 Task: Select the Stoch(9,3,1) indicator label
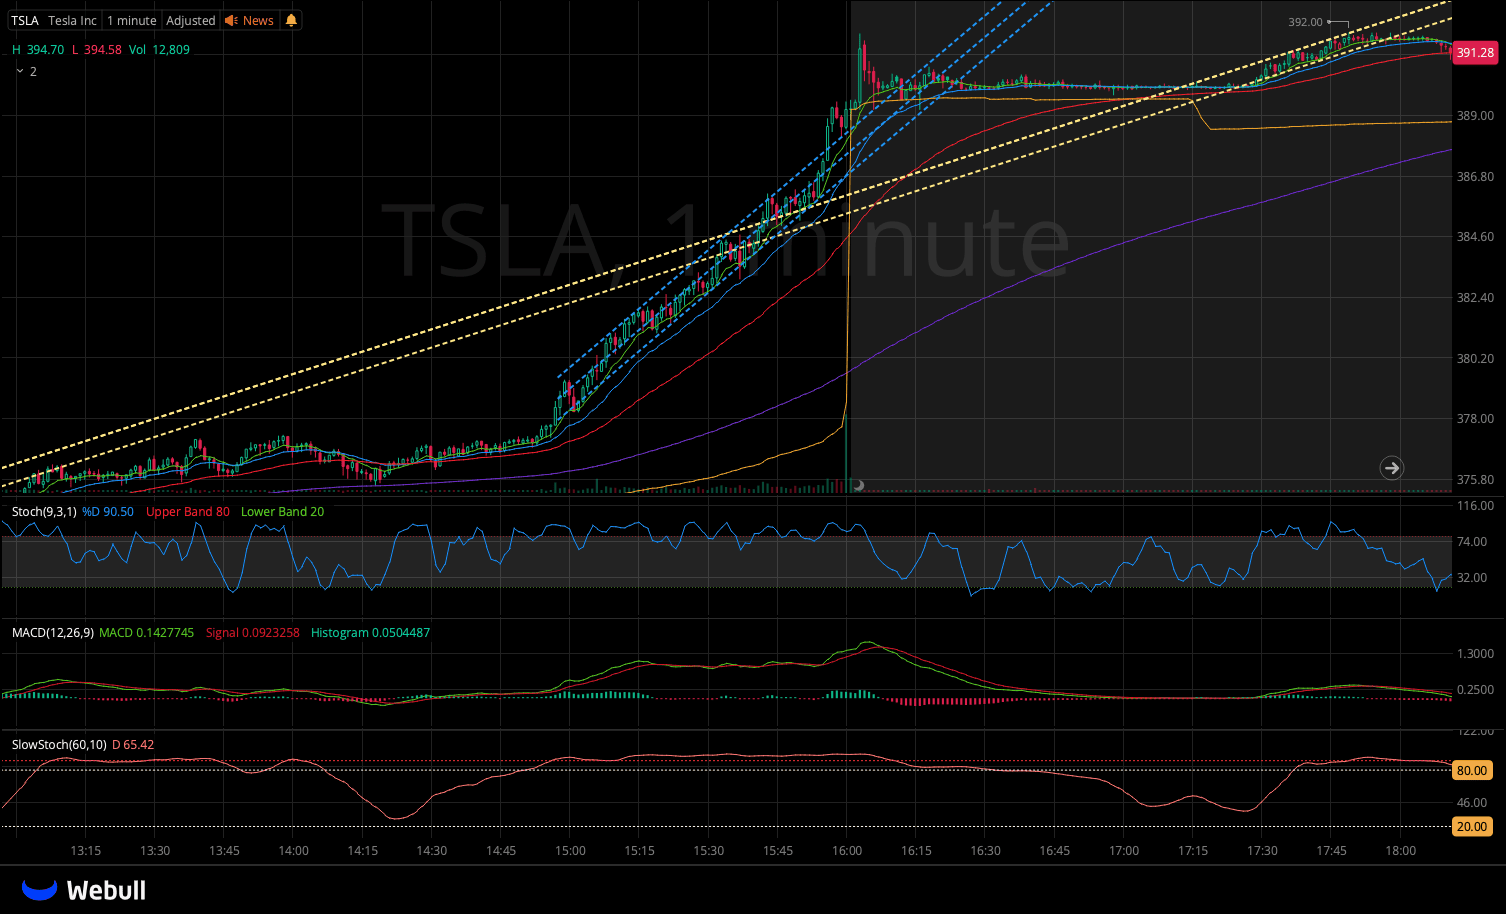pos(44,511)
